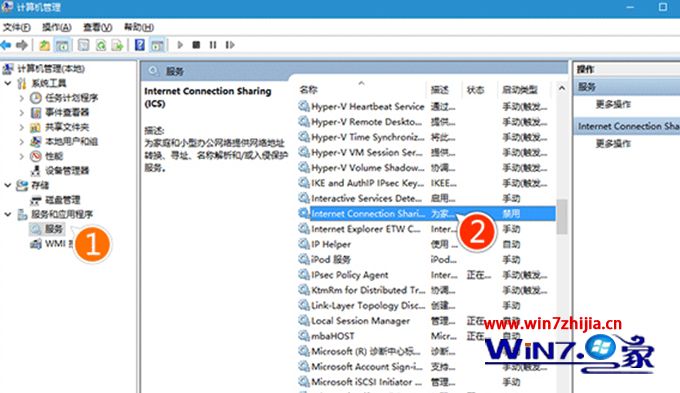Stop the service with the stop button
The height and width of the screenshot is (393, 680).
[196, 45]
